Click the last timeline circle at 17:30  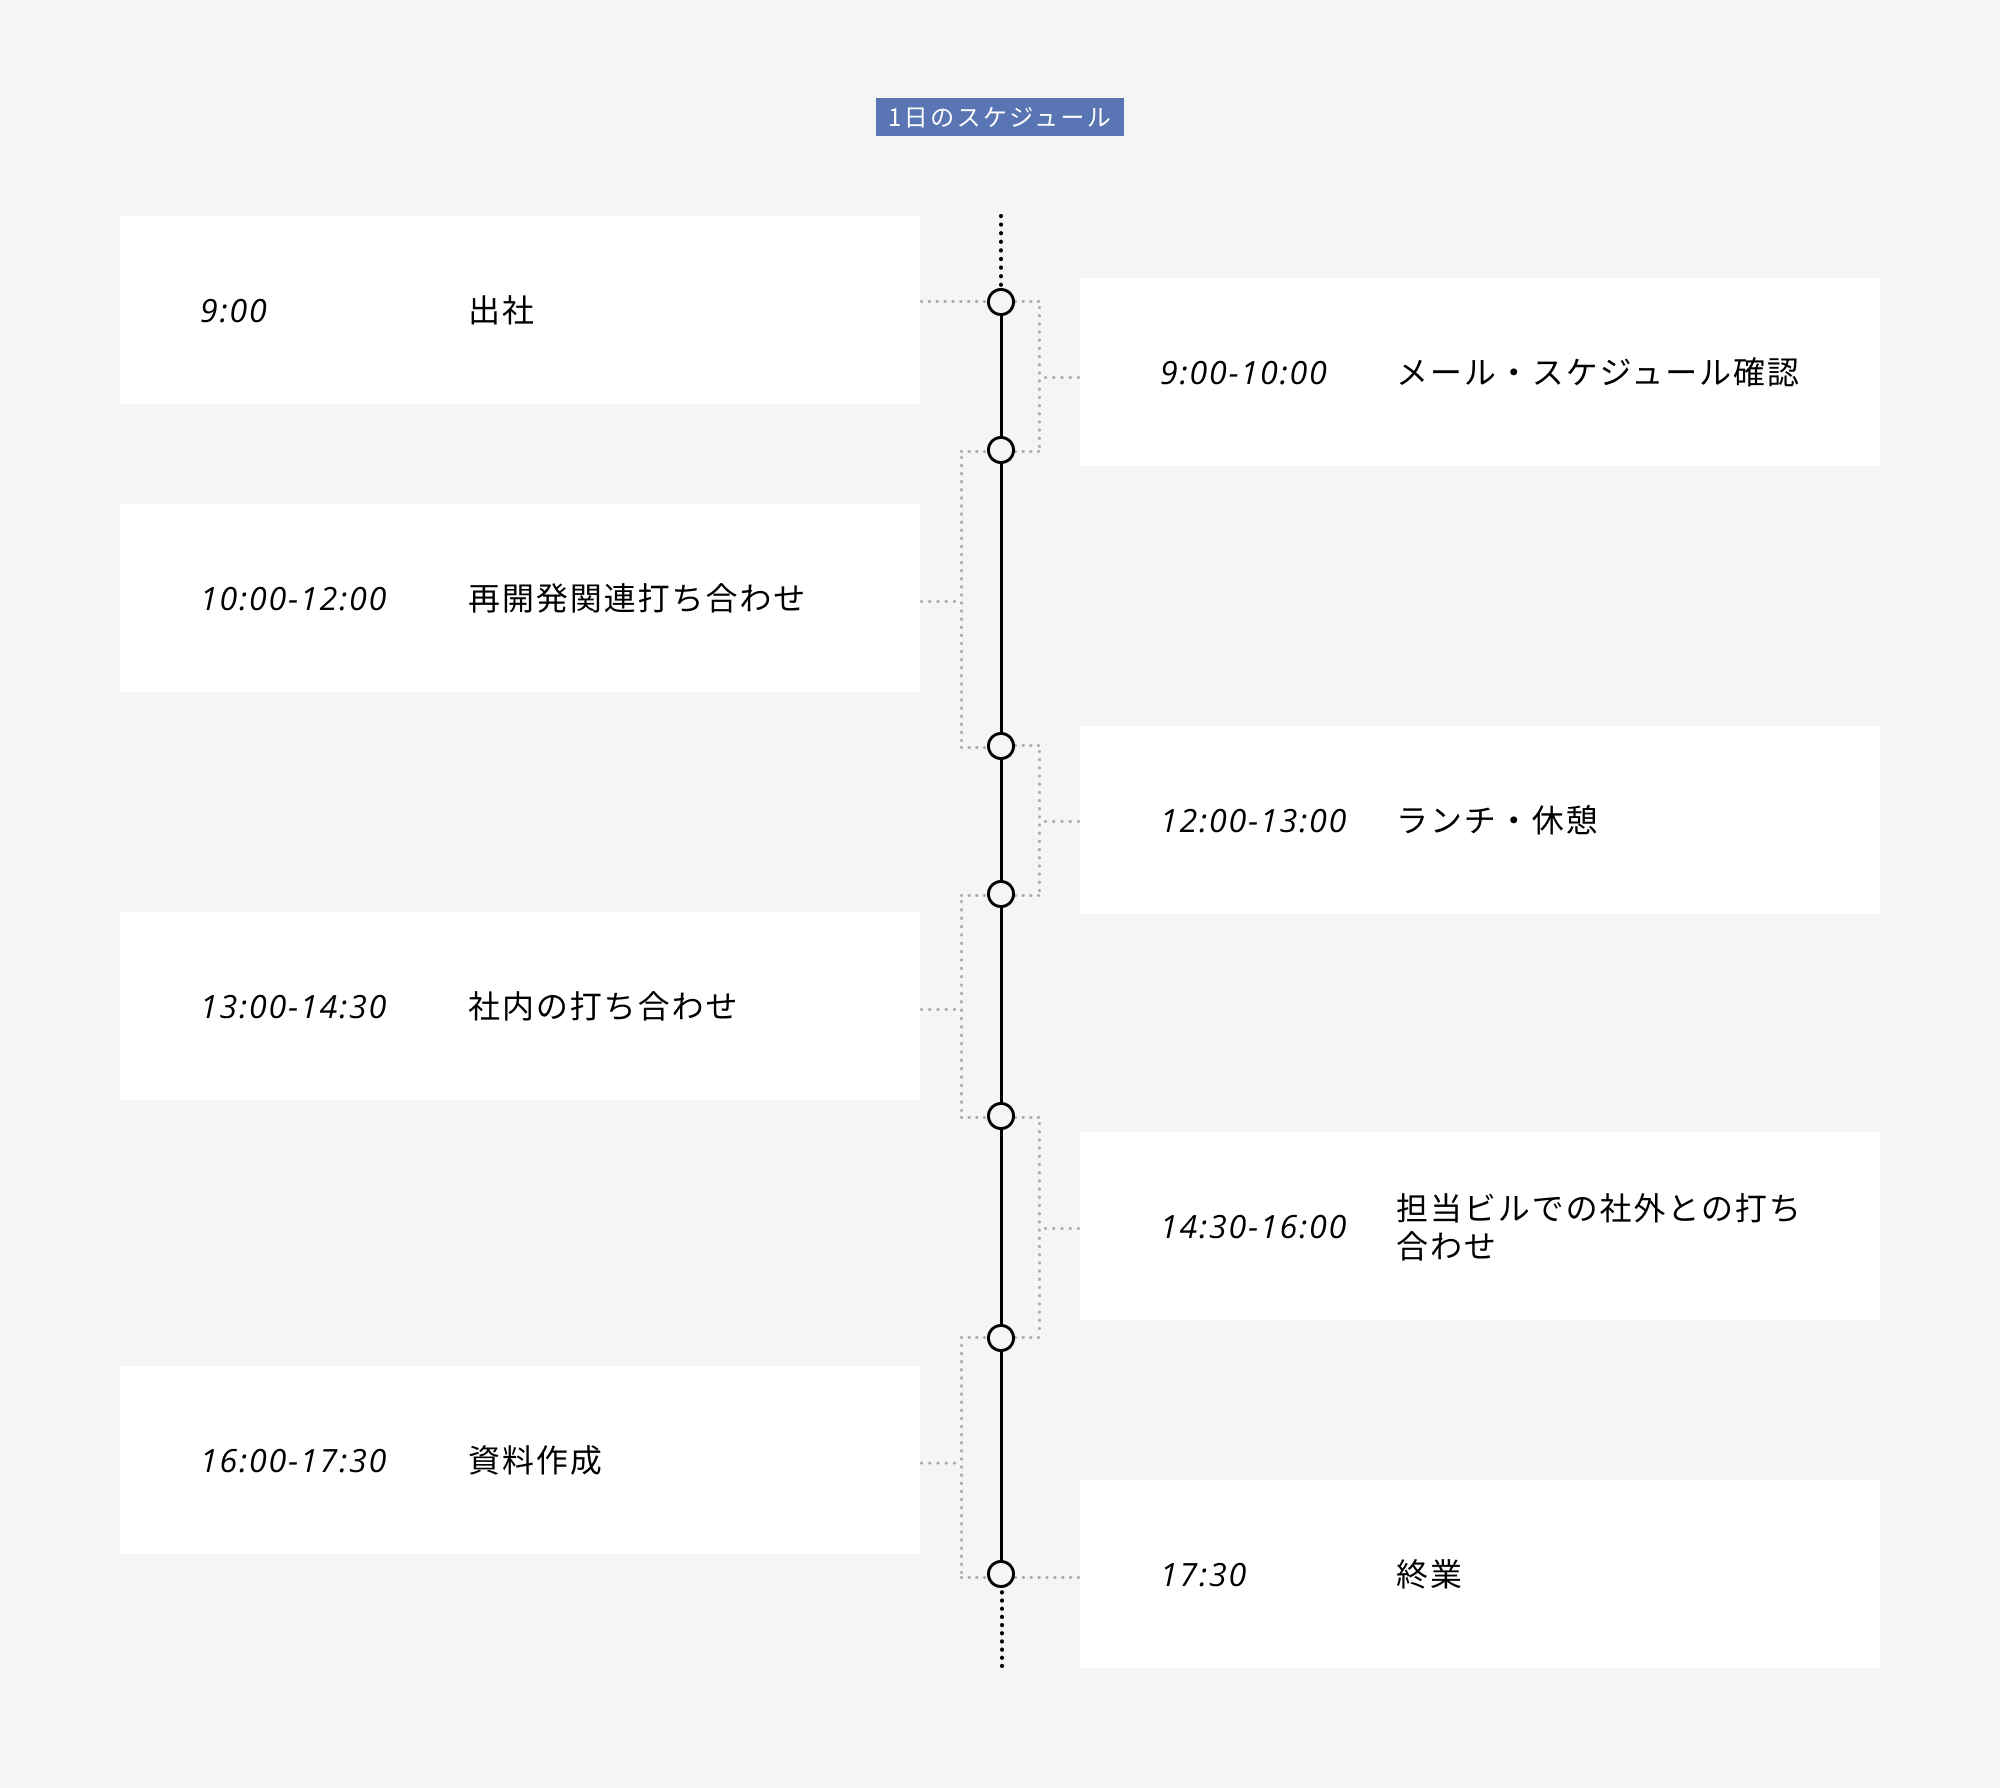click(x=1001, y=1574)
